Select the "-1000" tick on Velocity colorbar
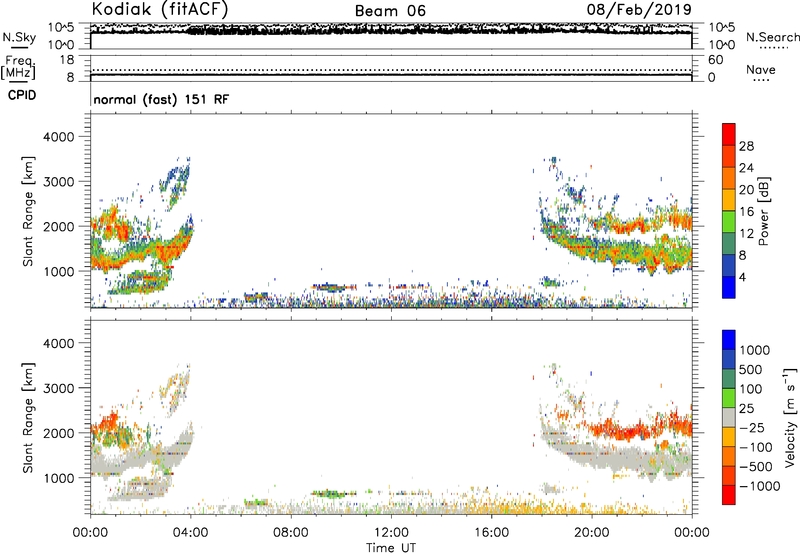Screen dimensions: 800x554 point(759,486)
